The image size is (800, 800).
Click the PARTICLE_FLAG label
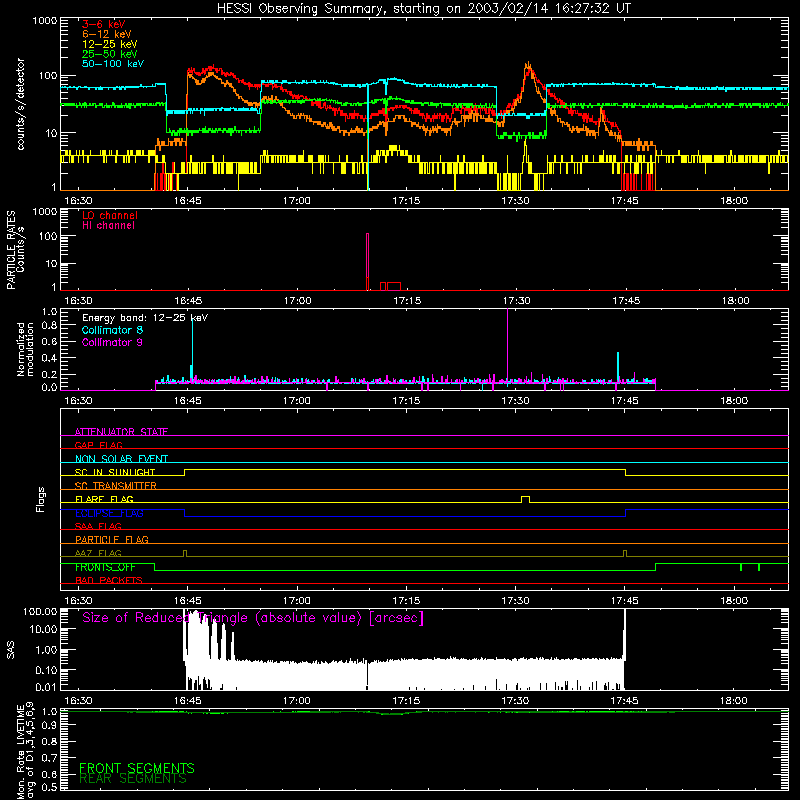pyautogui.click(x=112, y=539)
